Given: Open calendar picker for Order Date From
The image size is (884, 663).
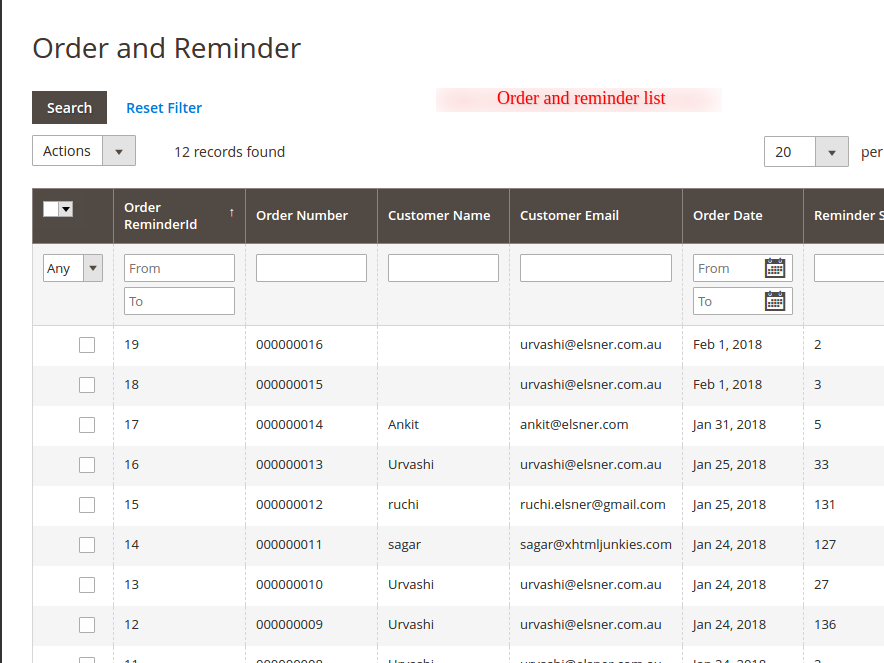Looking at the screenshot, I should 775,268.
